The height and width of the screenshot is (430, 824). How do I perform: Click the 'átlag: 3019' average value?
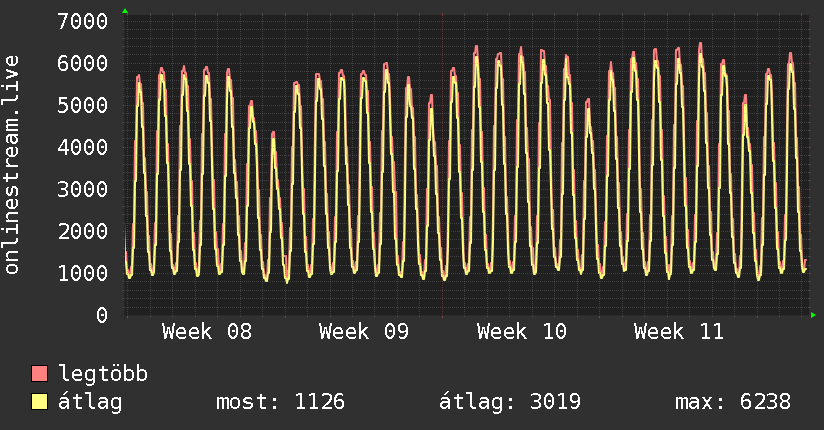[x=510, y=403]
